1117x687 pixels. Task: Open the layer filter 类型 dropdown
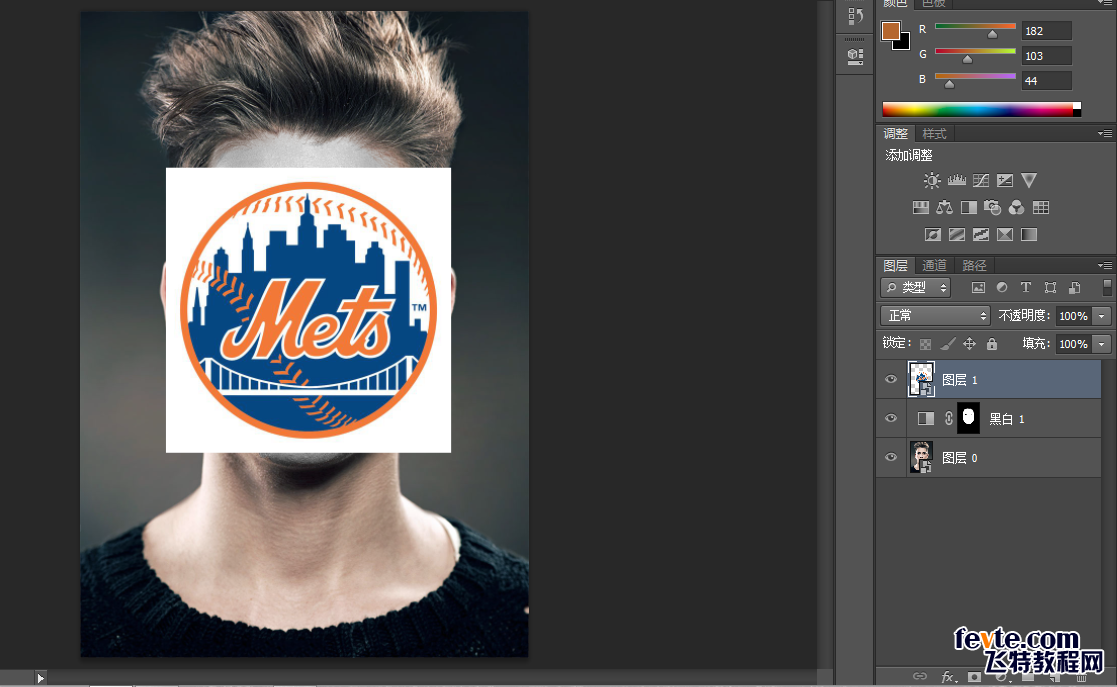point(916,287)
